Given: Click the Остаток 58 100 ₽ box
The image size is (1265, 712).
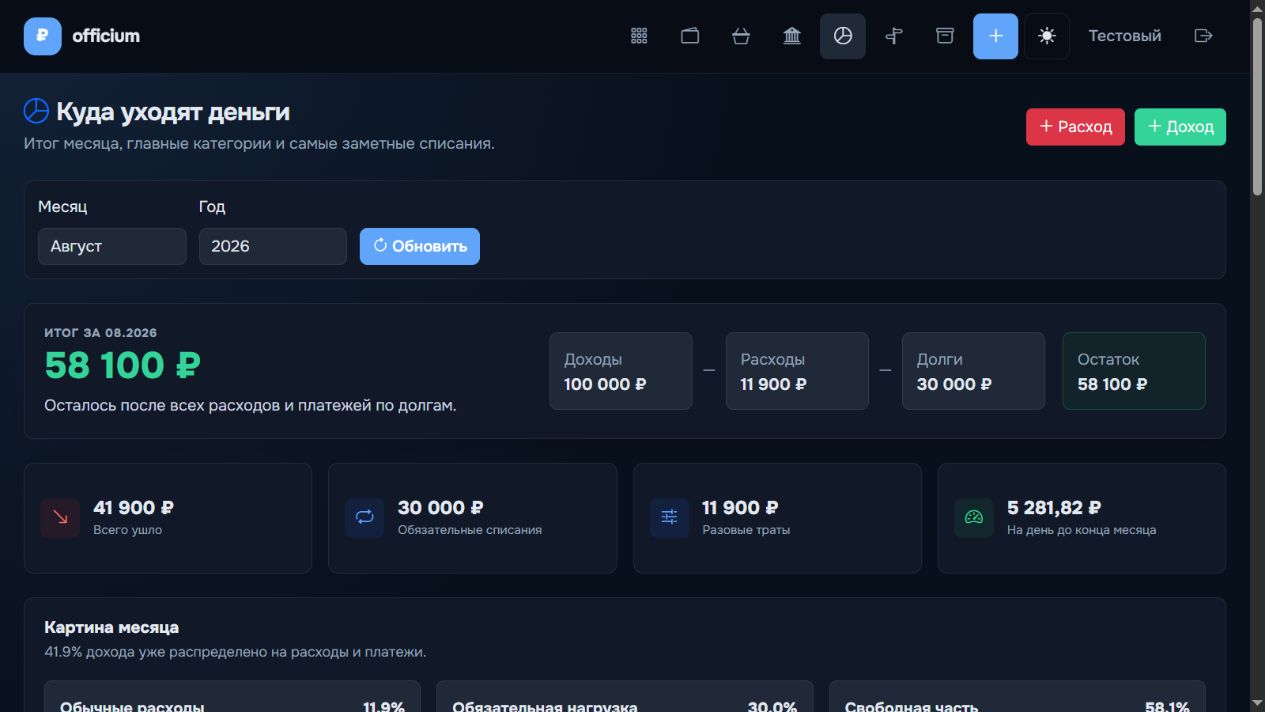Looking at the screenshot, I should pyautogui.click(x=1134, y=371).
